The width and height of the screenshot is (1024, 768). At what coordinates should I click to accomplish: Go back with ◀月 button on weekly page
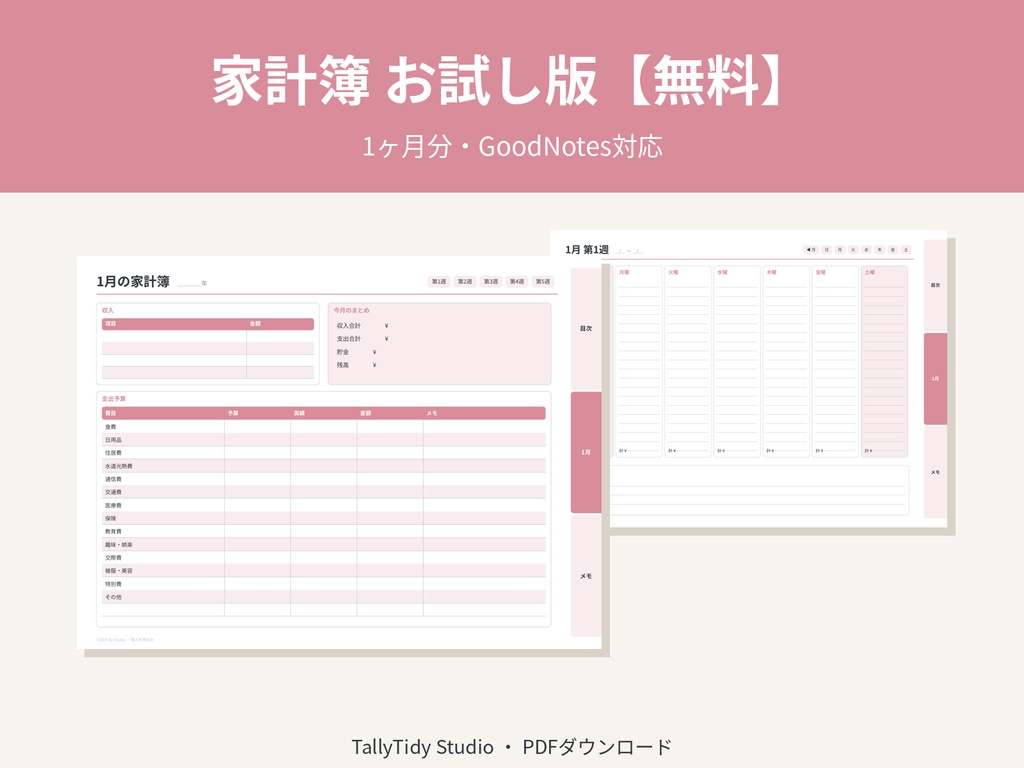click(810, 249)
